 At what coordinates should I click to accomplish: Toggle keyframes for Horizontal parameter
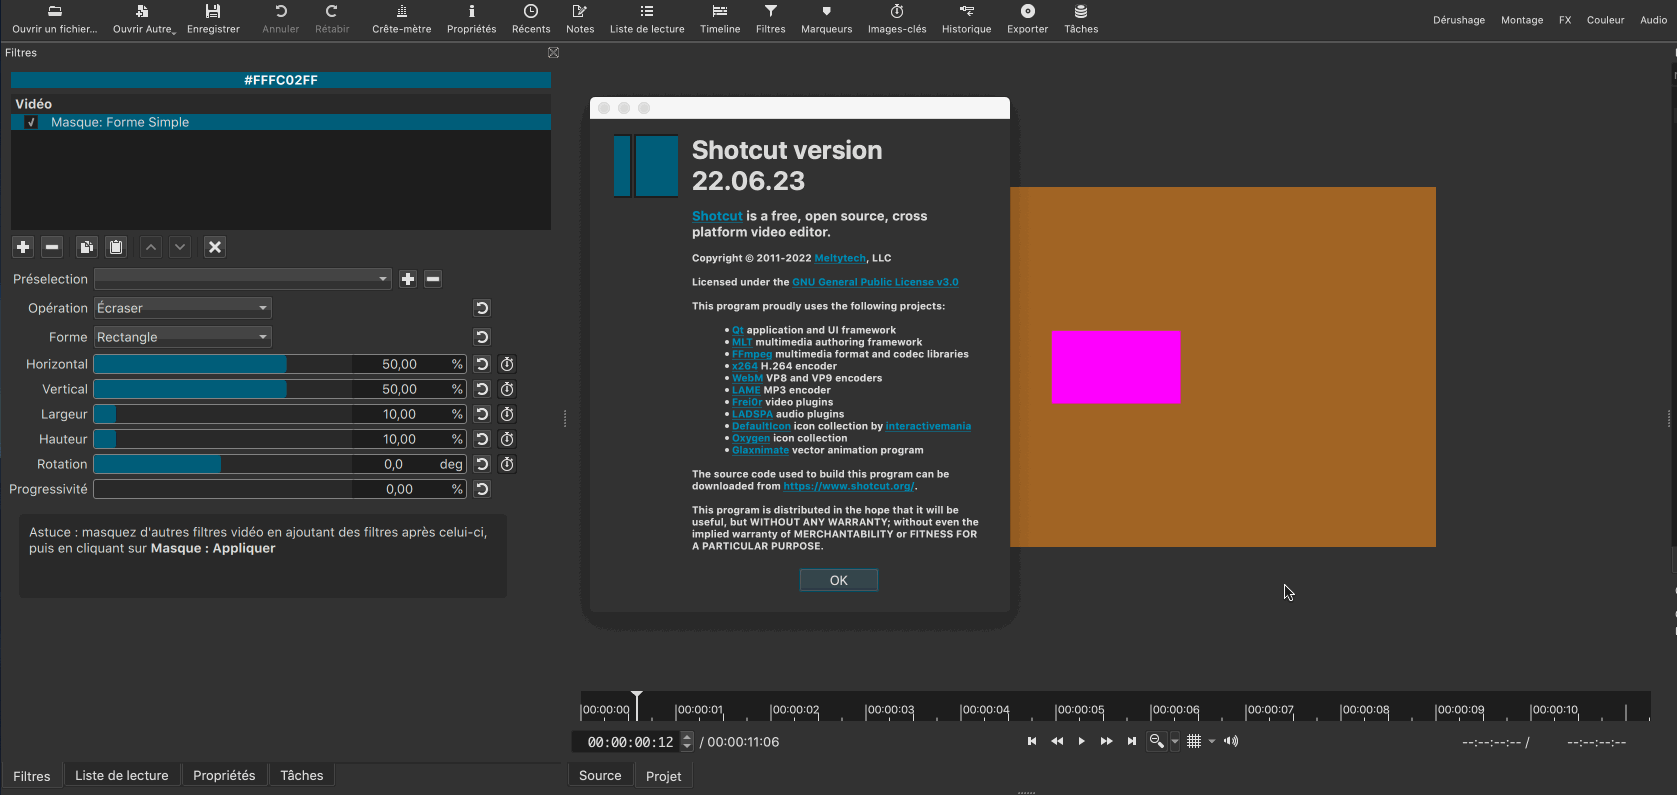coord(507,364)
